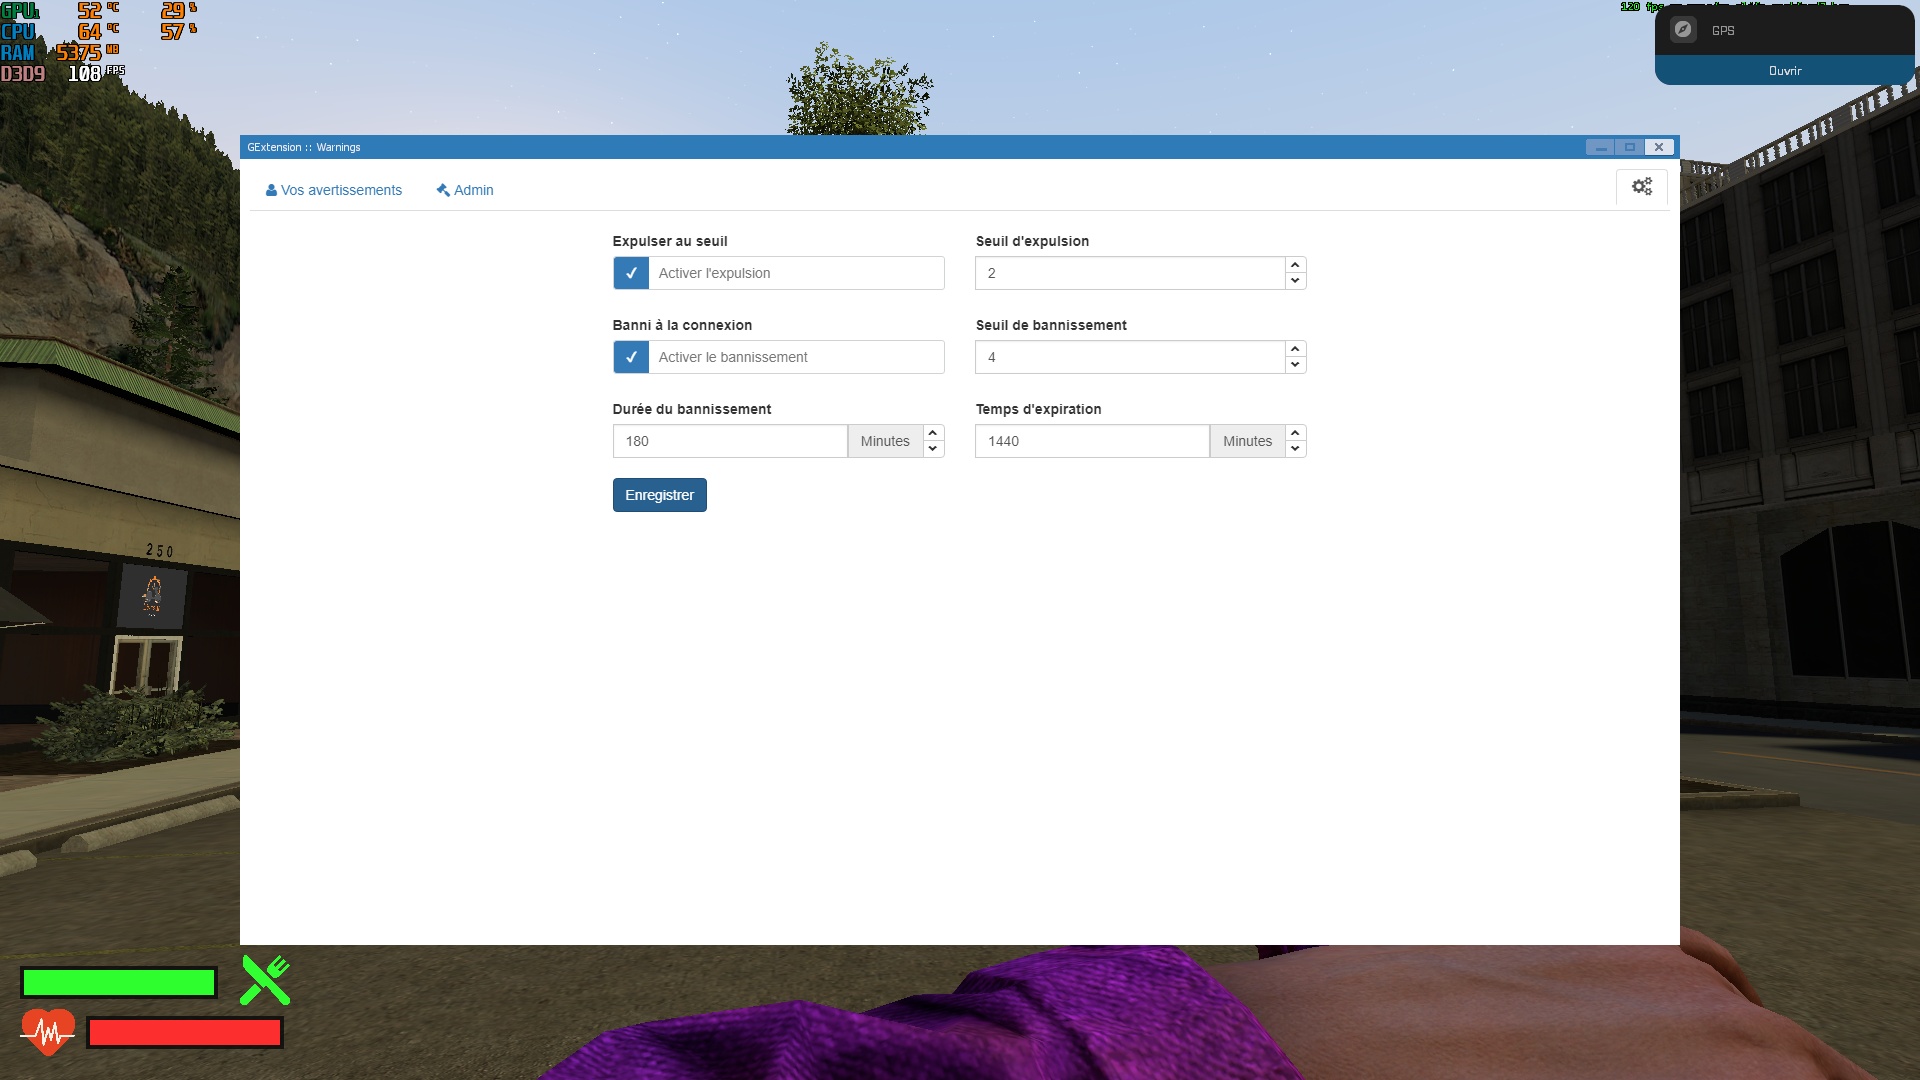Focus the Seuil d'expulsion input field
Screen dimensions: 1920x1080
pyautogui.click(x=1130, y=273)
